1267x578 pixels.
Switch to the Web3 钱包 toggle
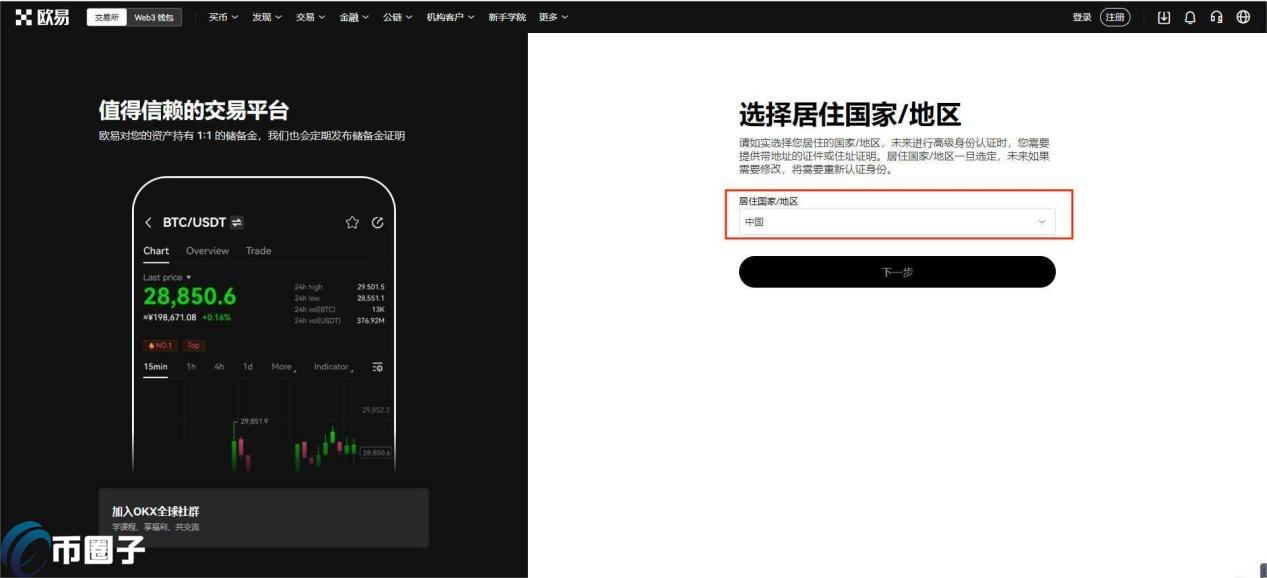[154, 17]
